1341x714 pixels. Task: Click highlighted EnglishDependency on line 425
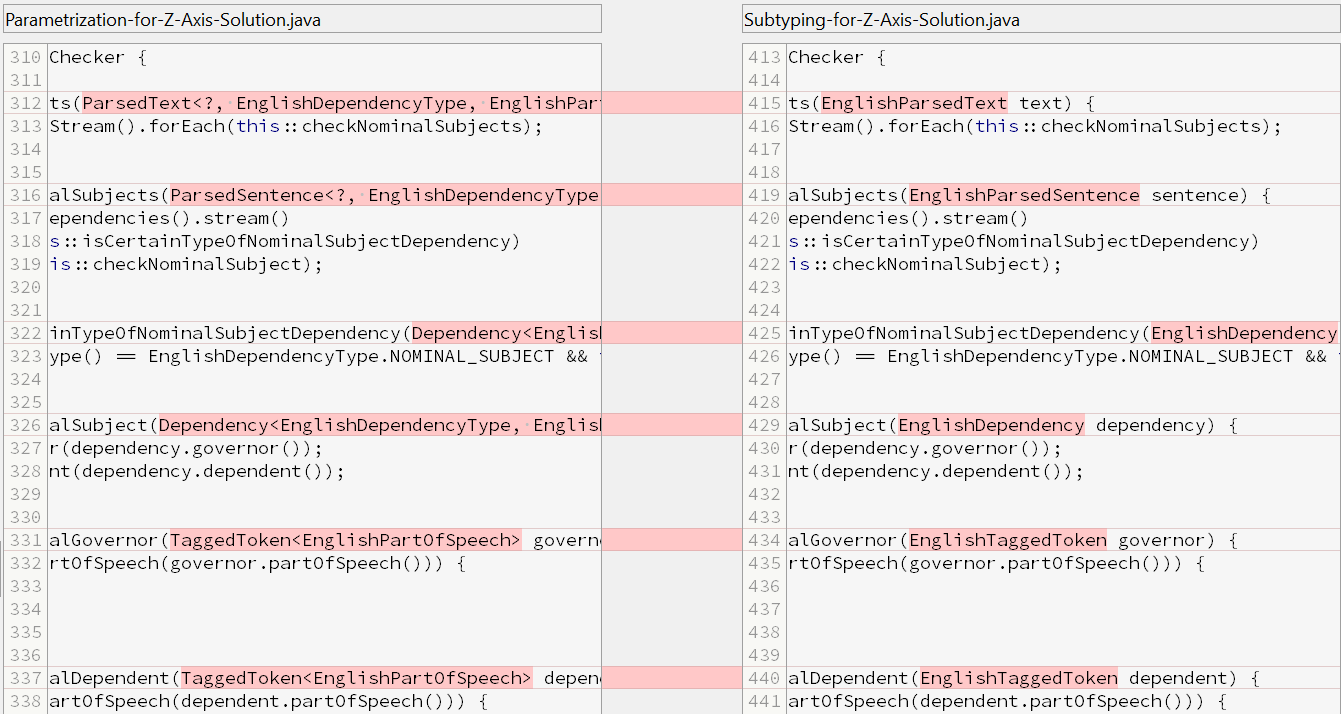[1244, 333]
